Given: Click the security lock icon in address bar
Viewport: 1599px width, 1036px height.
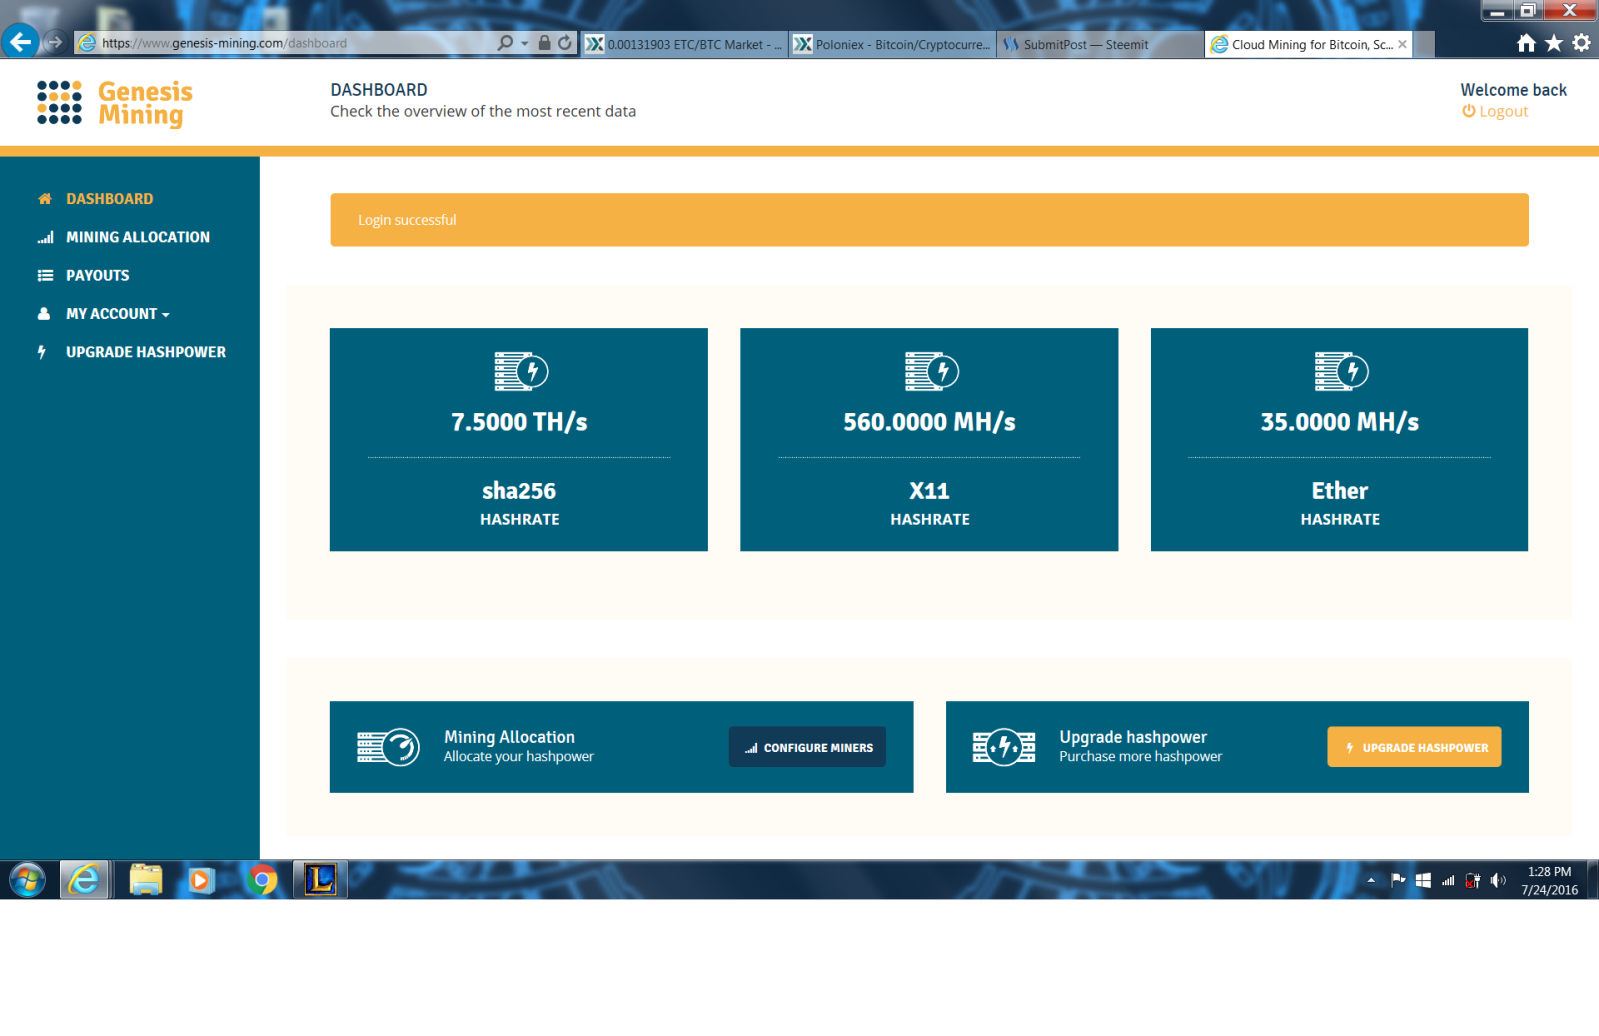Looking at the screenshot, I should point(544,43).
